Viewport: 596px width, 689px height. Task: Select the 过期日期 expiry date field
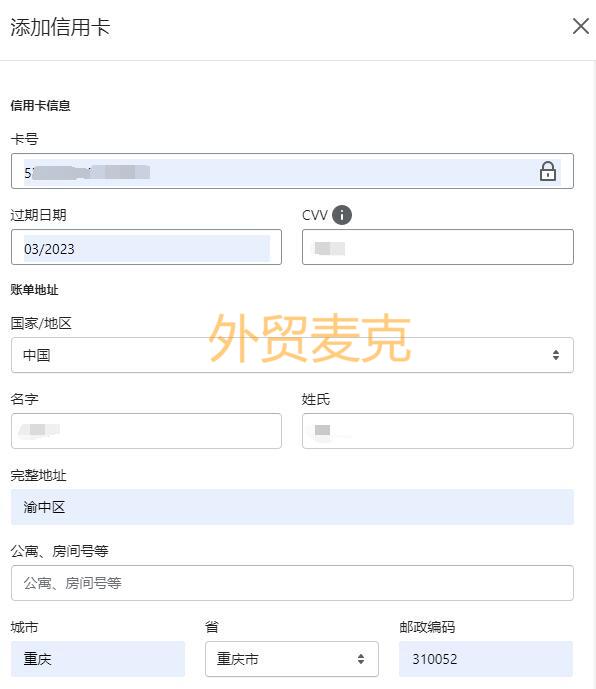point(146,247)
